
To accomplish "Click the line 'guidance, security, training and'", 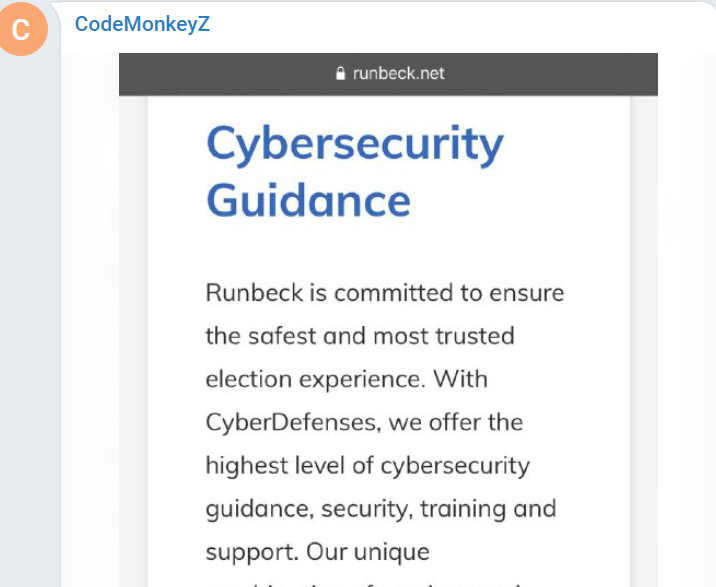I will pyautogui.click(x=381, y=509).
